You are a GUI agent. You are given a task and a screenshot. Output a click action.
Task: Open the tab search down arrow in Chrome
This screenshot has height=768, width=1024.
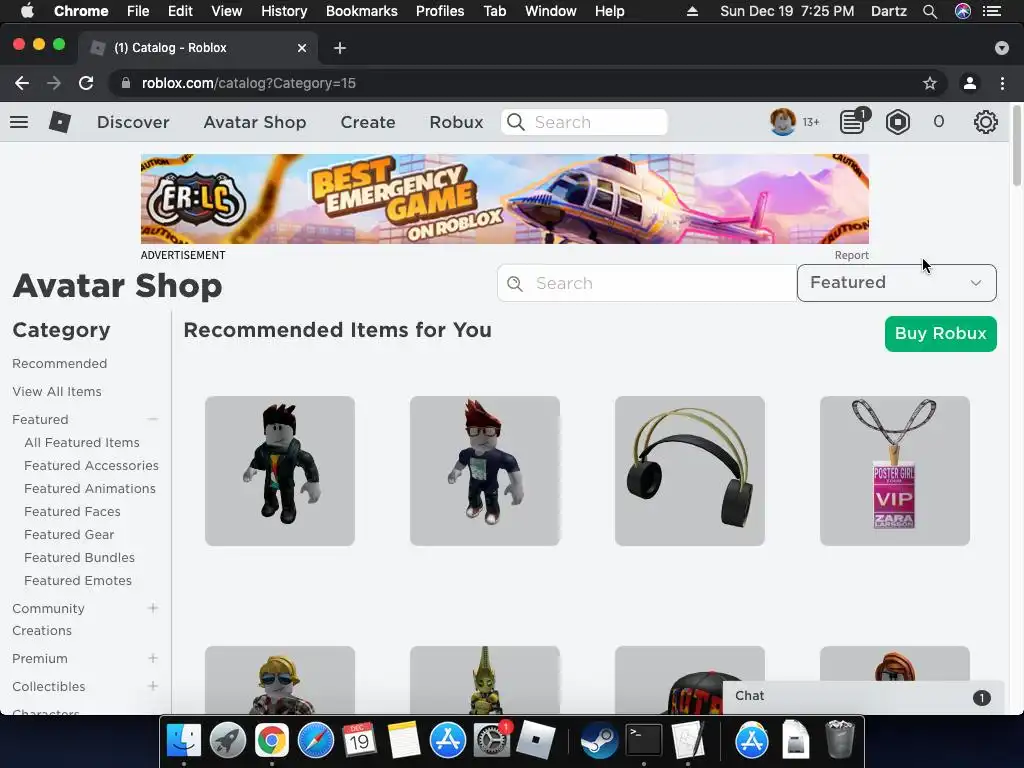(x=1002, y=48)
